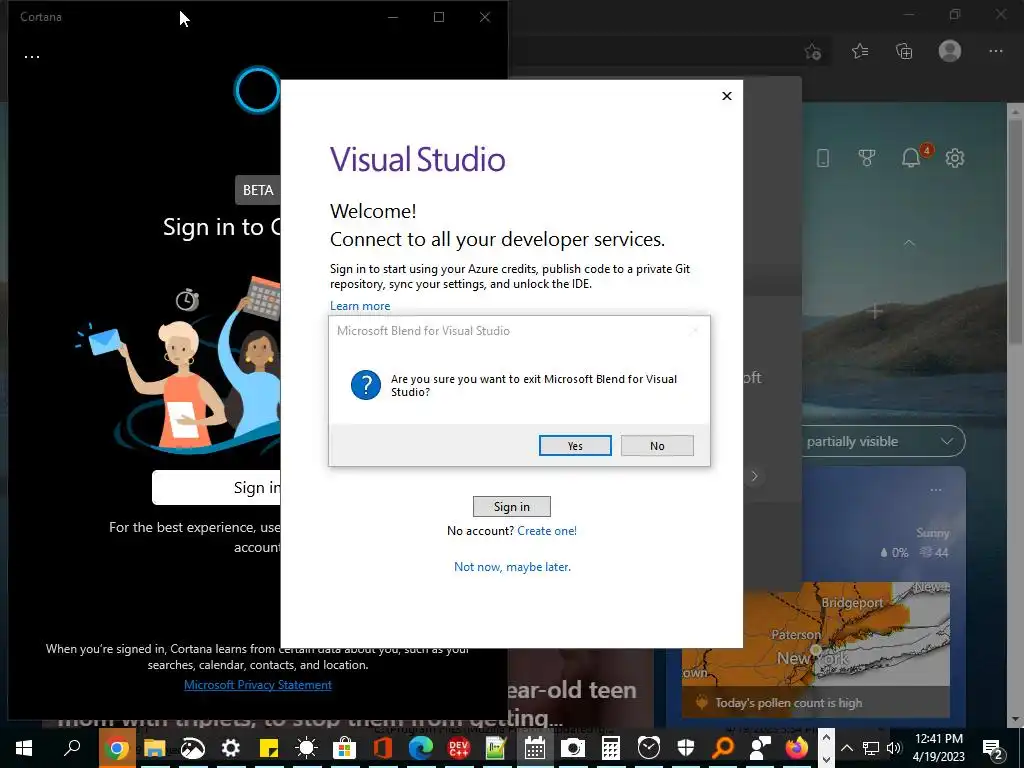Open Settings gear in taskbar
This screenshot has height=768, width=1024.
[231, 748]
